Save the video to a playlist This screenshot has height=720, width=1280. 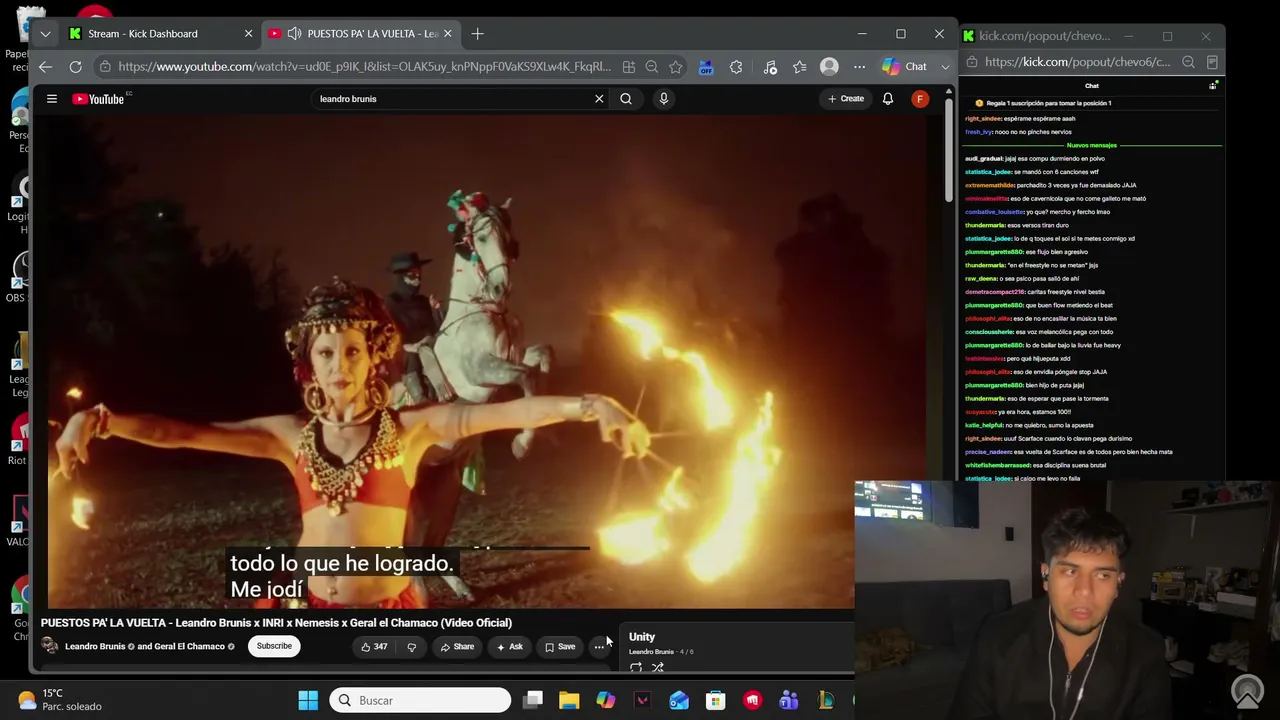click(x=559, y=647)
